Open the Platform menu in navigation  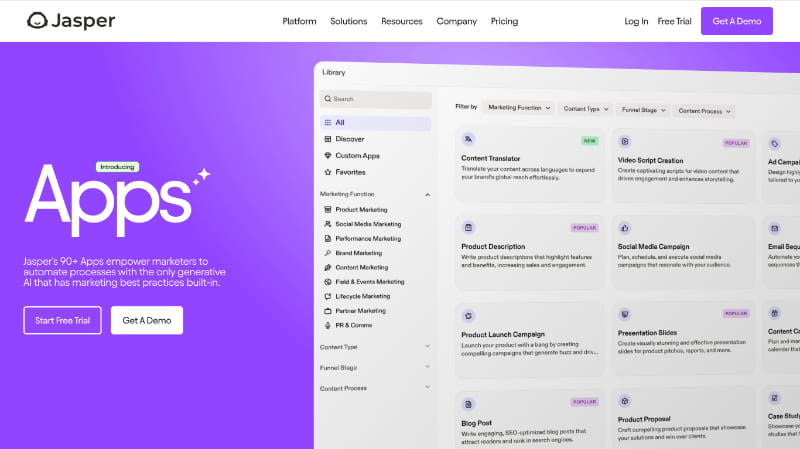click(x=299, y=21)
